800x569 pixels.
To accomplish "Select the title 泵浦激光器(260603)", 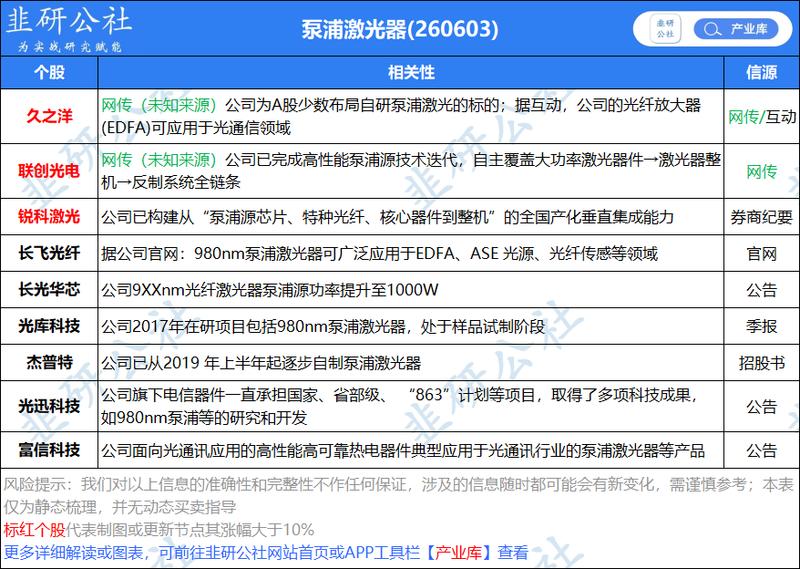I will click(399, 29).
